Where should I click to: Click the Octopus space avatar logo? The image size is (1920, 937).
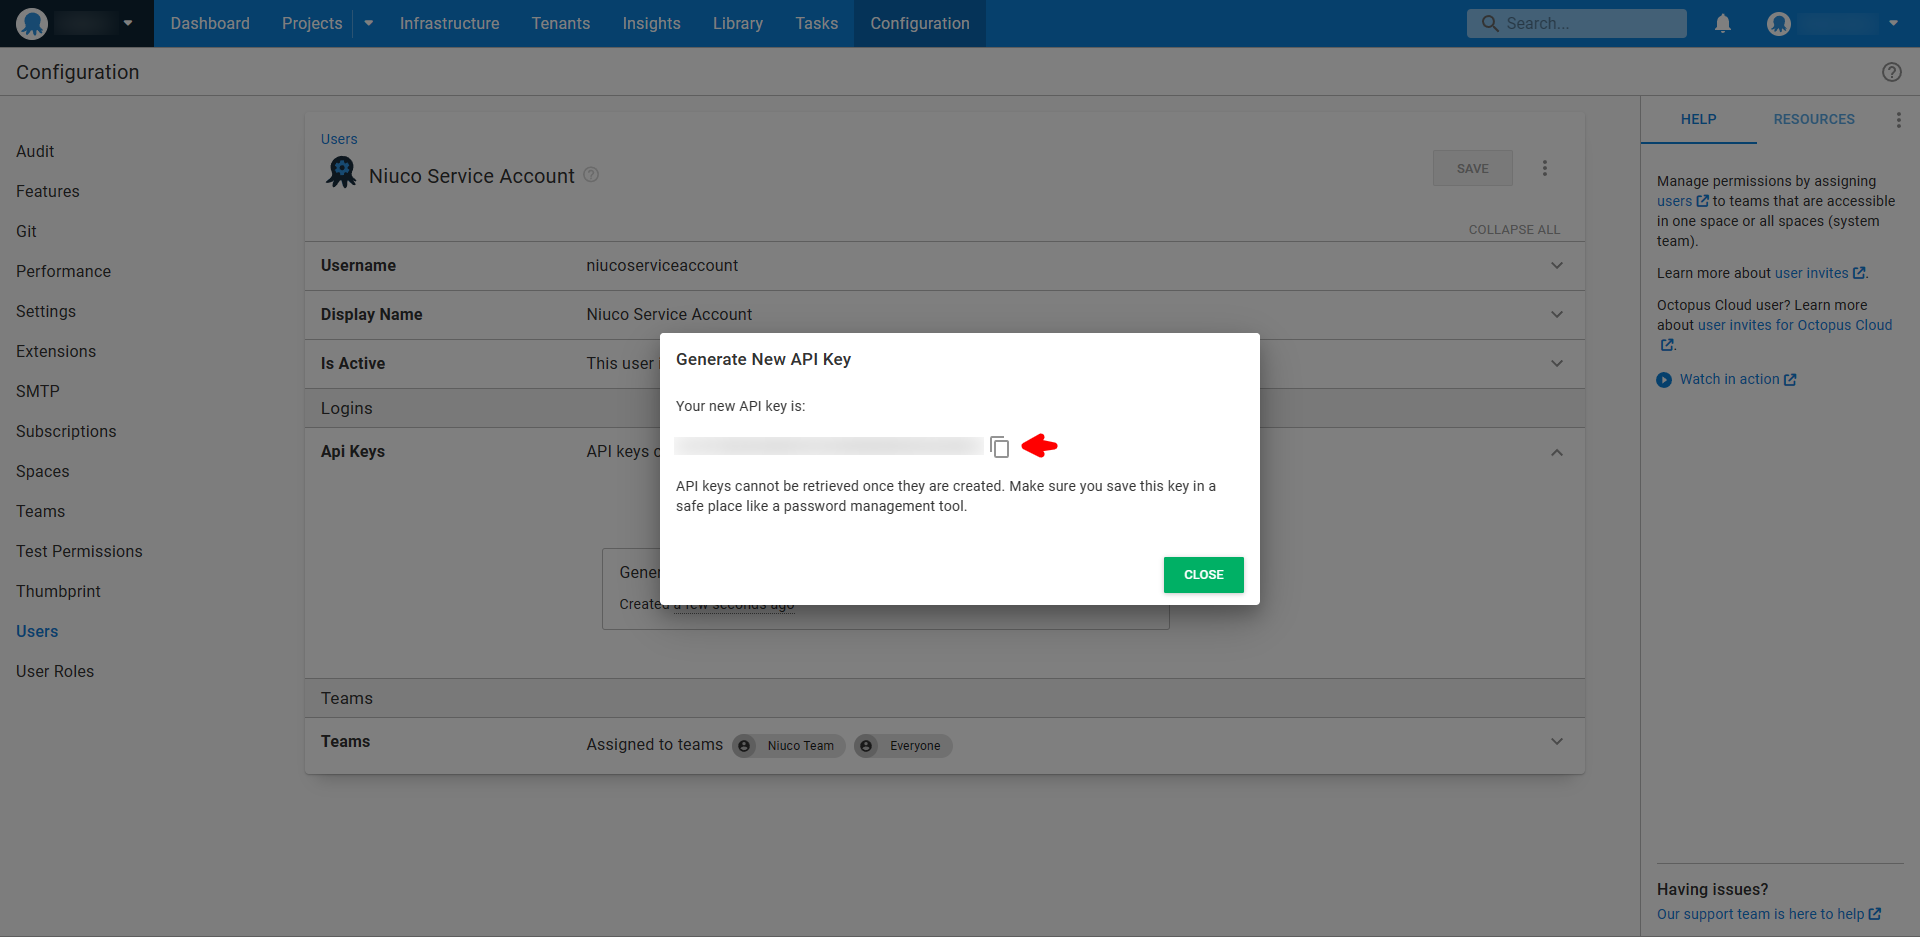click(32, 23)
